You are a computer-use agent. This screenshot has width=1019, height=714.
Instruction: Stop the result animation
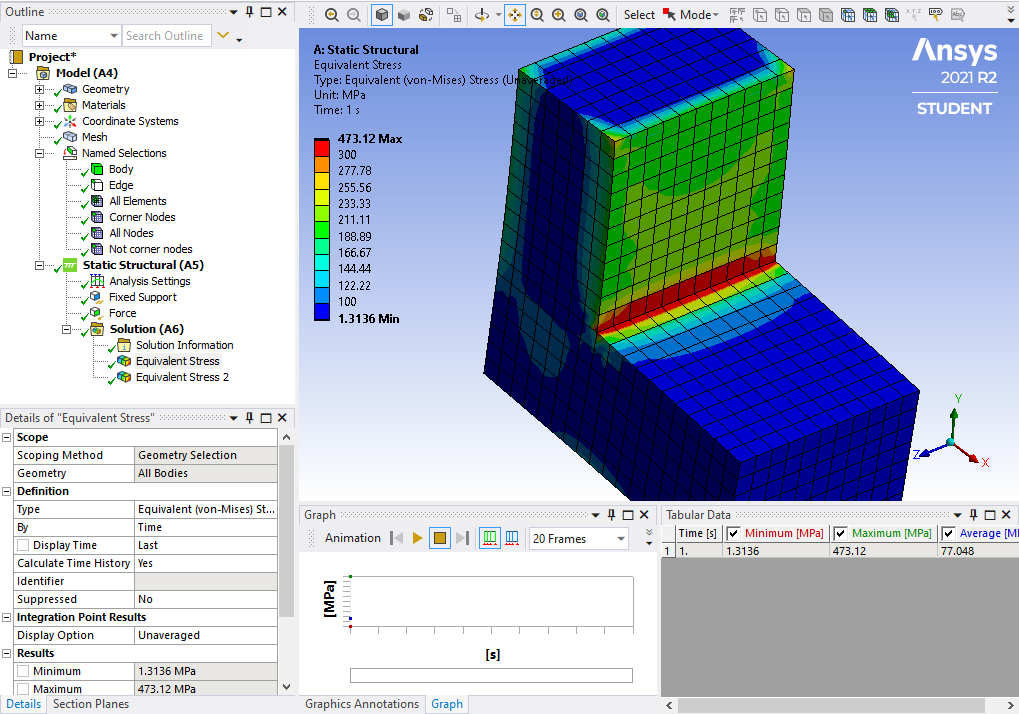click(440, 538)
